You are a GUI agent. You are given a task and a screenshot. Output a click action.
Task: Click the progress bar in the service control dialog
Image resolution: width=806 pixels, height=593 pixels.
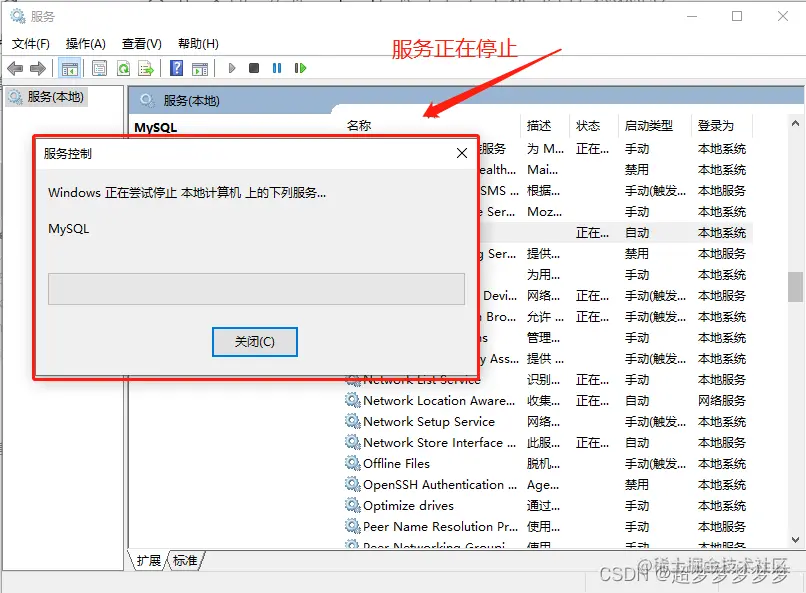tap(256, 289)
